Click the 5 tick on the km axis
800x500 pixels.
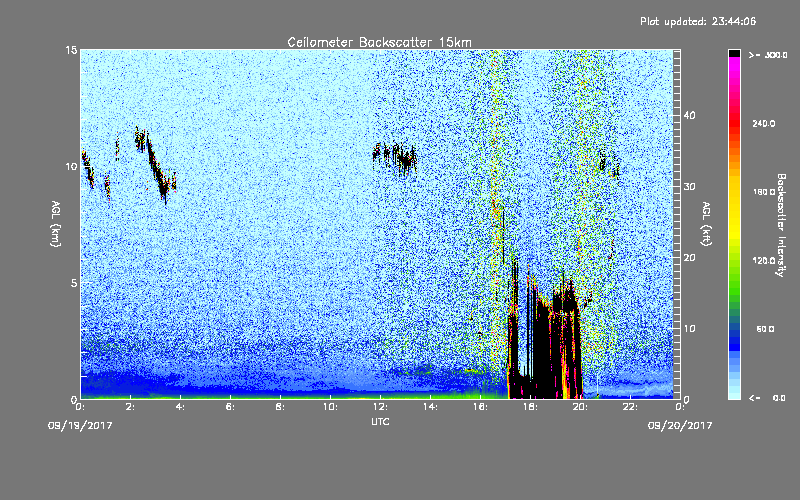(x=73, y=283)
